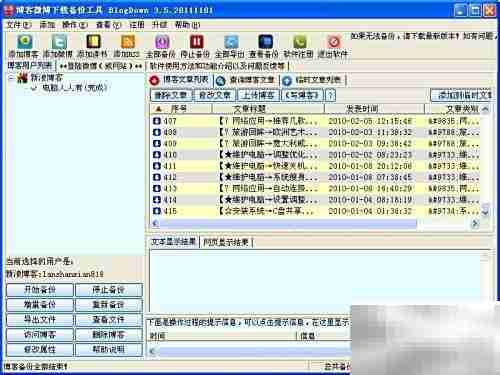Click the 添加读书 toolbar icon
Screen dimensions: 500x375
[x=93, y=42]
